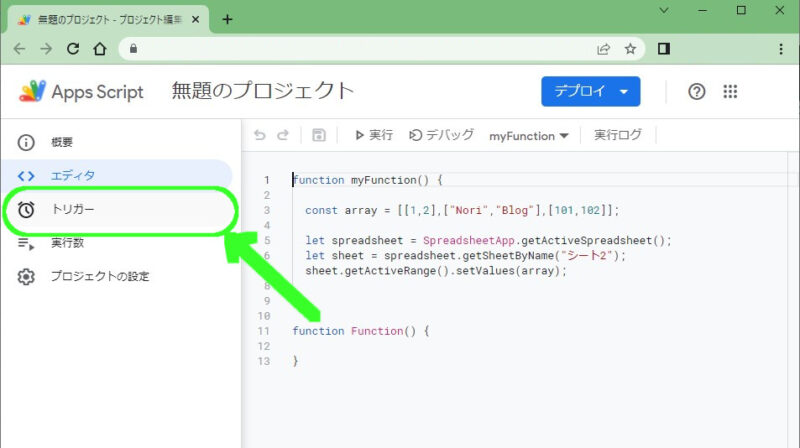Open the 実行ログ panel

617,135
